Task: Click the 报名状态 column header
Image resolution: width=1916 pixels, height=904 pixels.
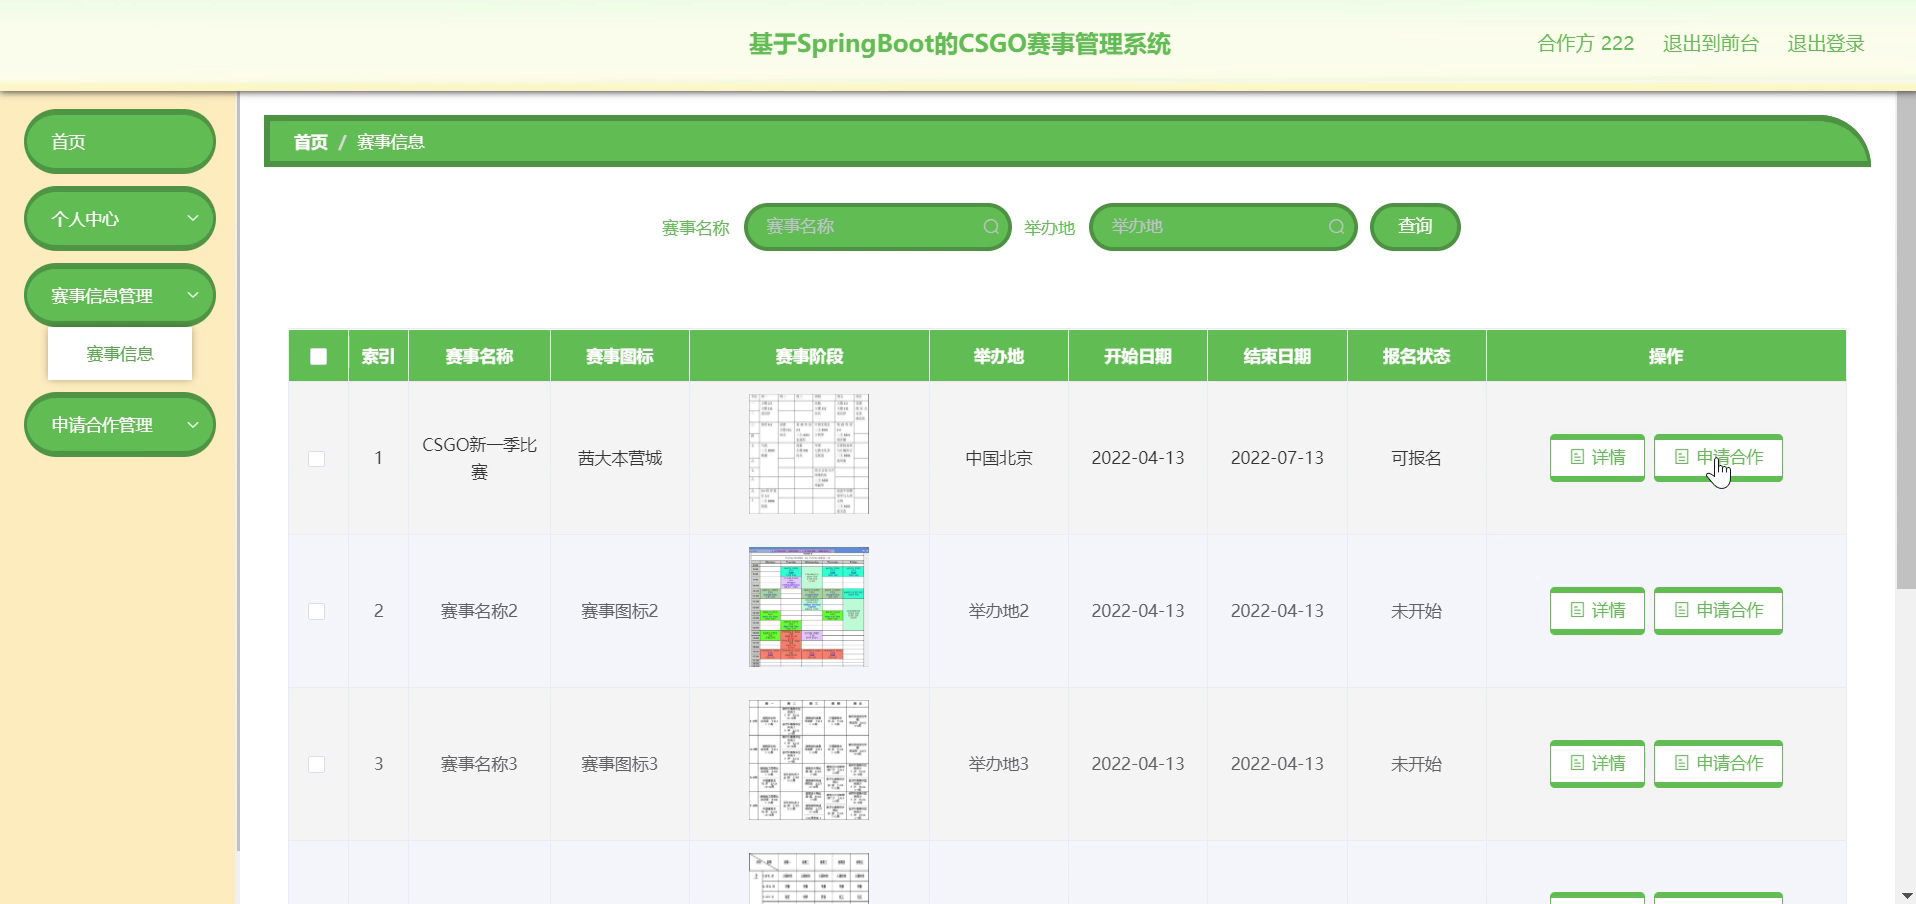Action: [1416, 356]
